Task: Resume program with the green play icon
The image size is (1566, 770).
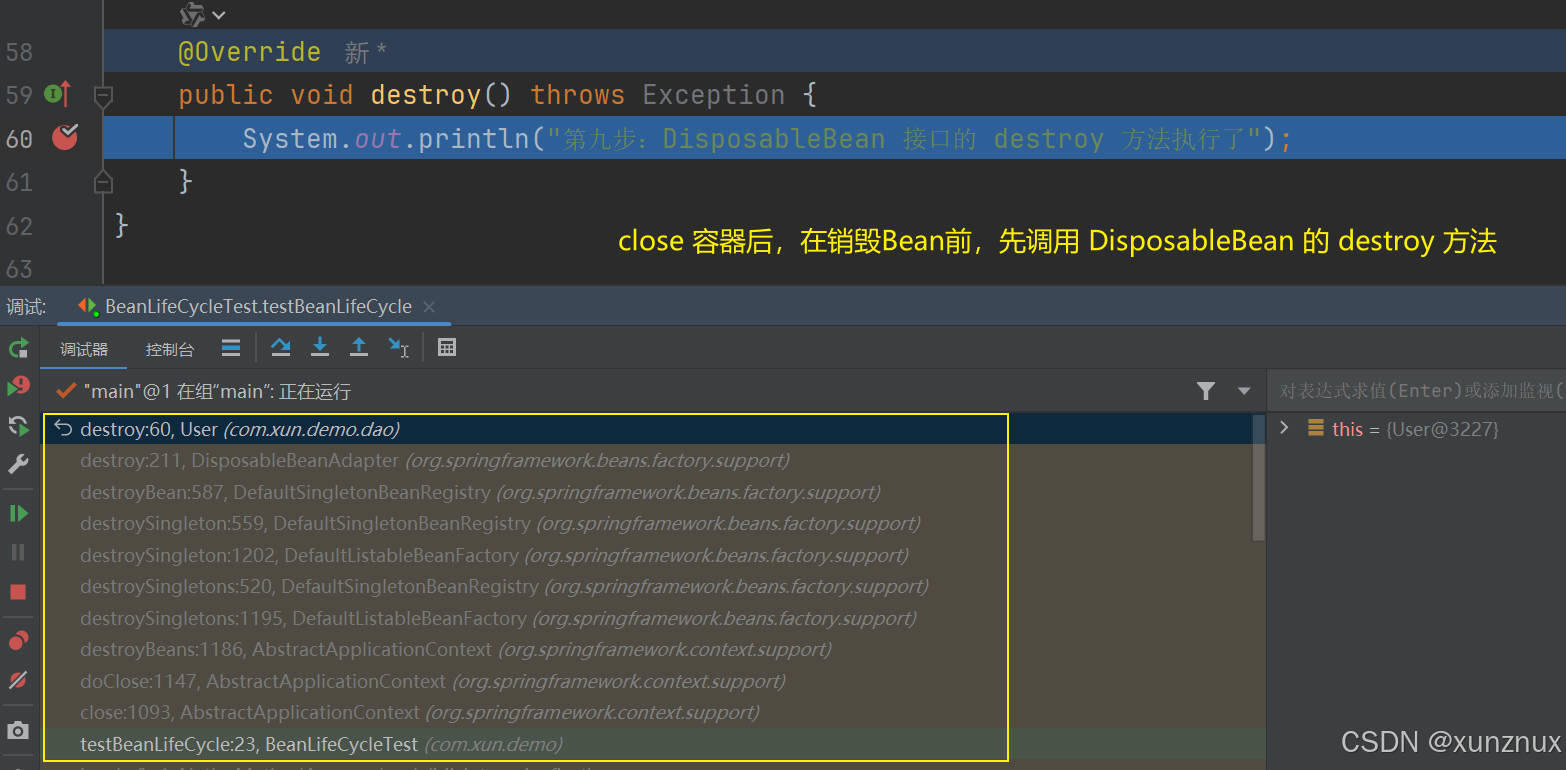Action: tap(18, 513)
